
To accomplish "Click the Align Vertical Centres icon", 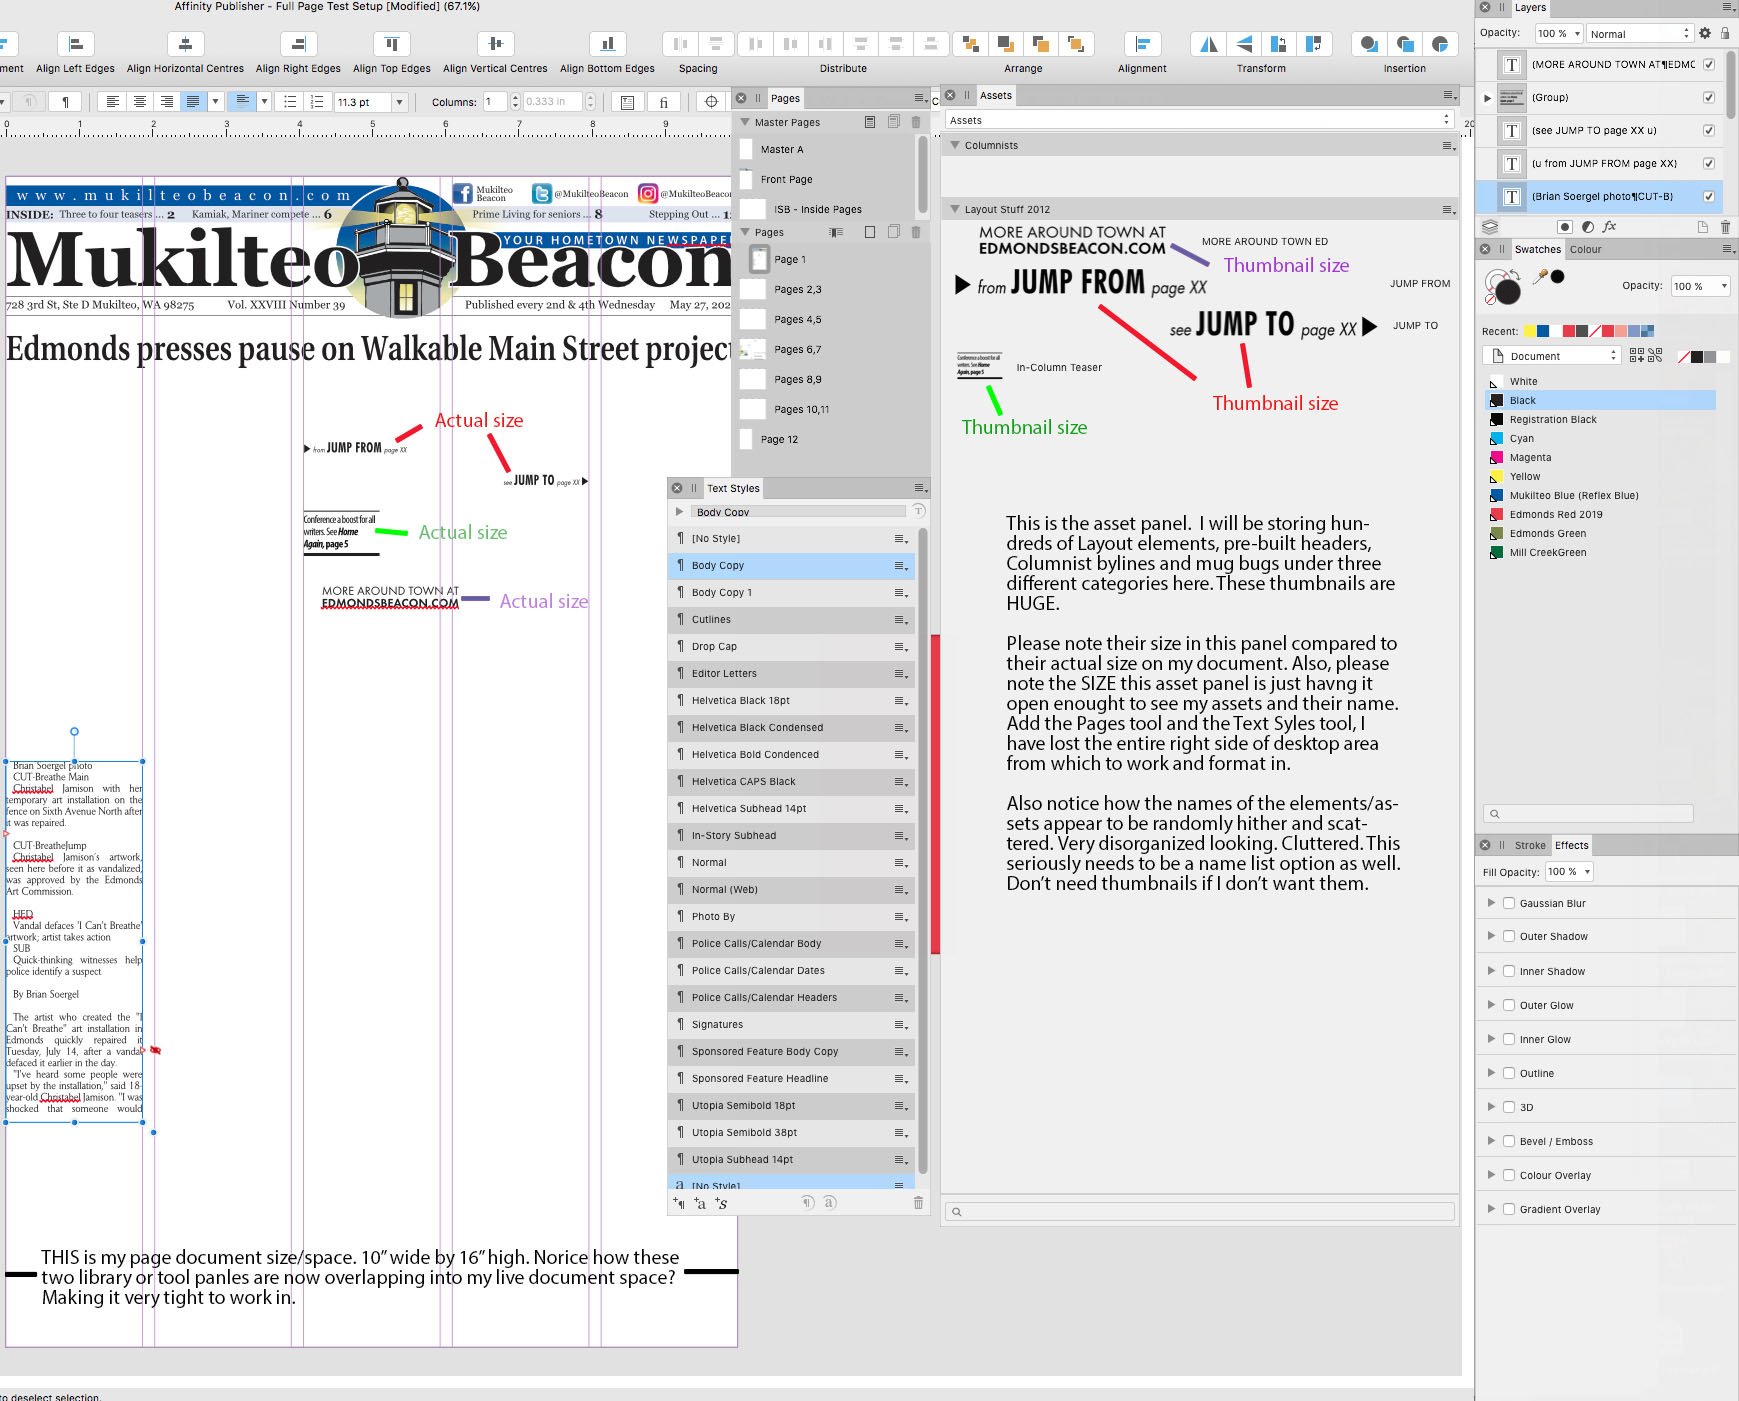I will click(x=495, y=44).
